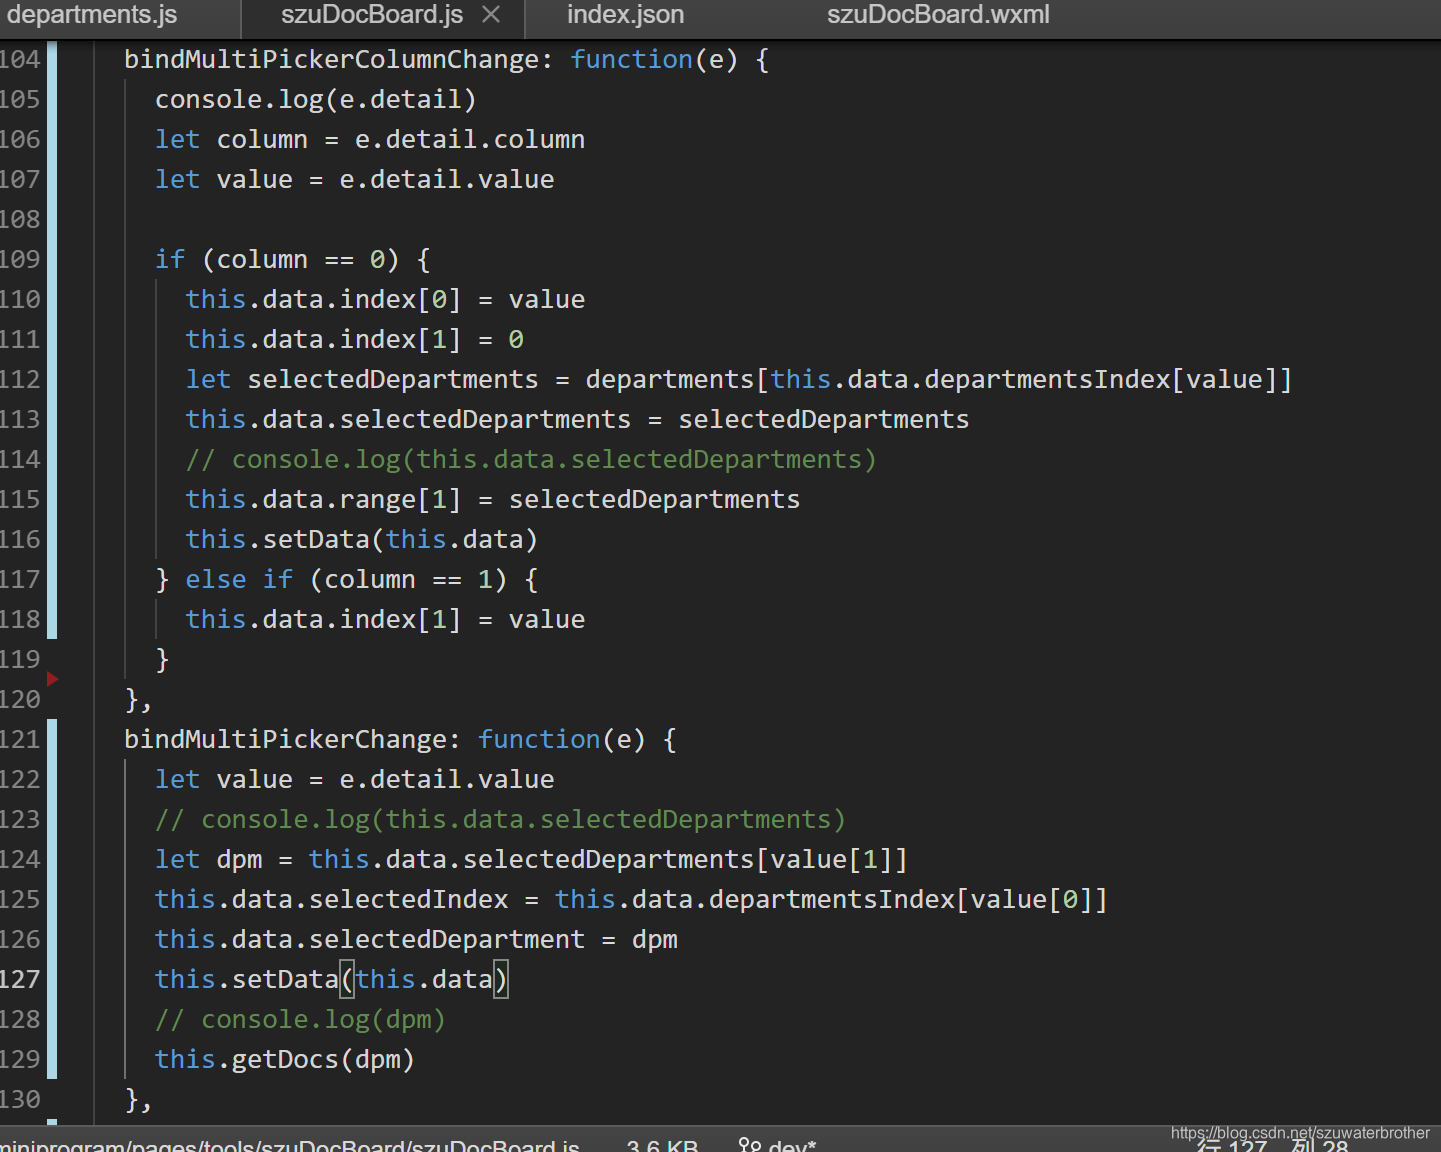Click 'this.data.selectedDepartment = dpm' line

click(x=417, y=939)
